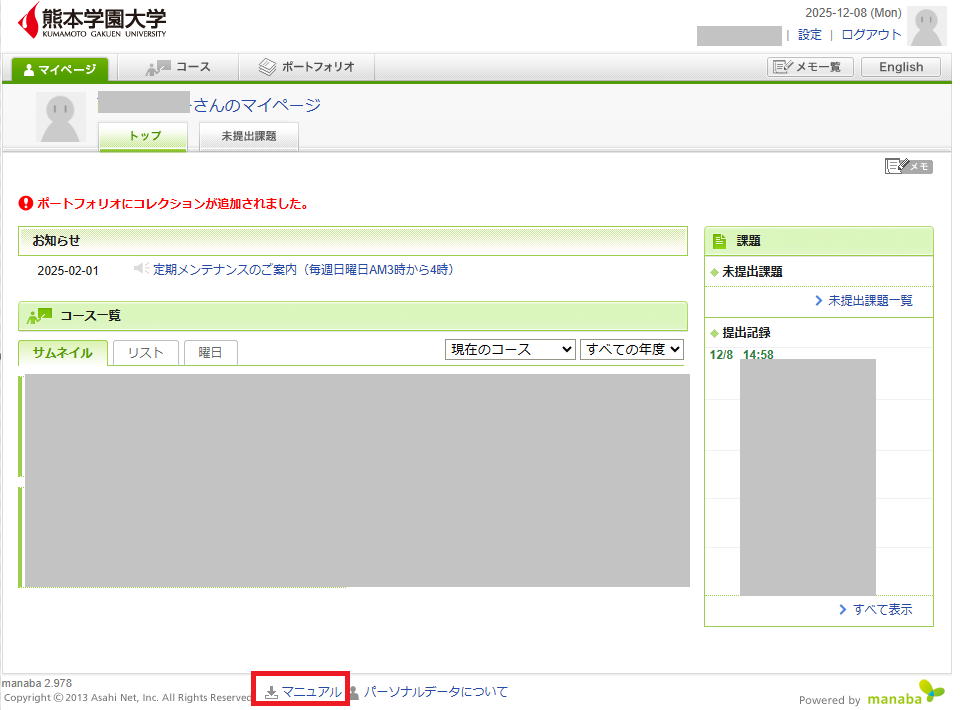Viewport: 960px width, 710px height.
Task: Open the ポートフォリオ tab
Action: point(307,67)
